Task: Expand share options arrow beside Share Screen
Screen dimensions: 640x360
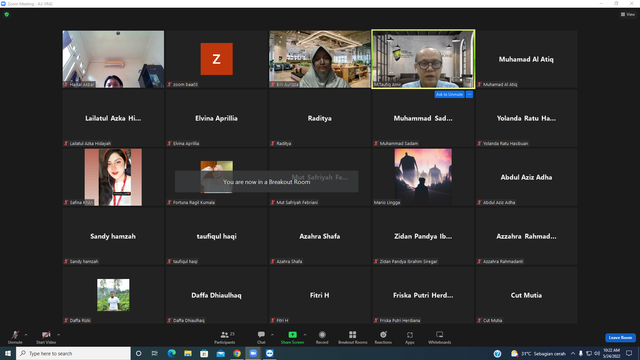Action: (305, 335)
